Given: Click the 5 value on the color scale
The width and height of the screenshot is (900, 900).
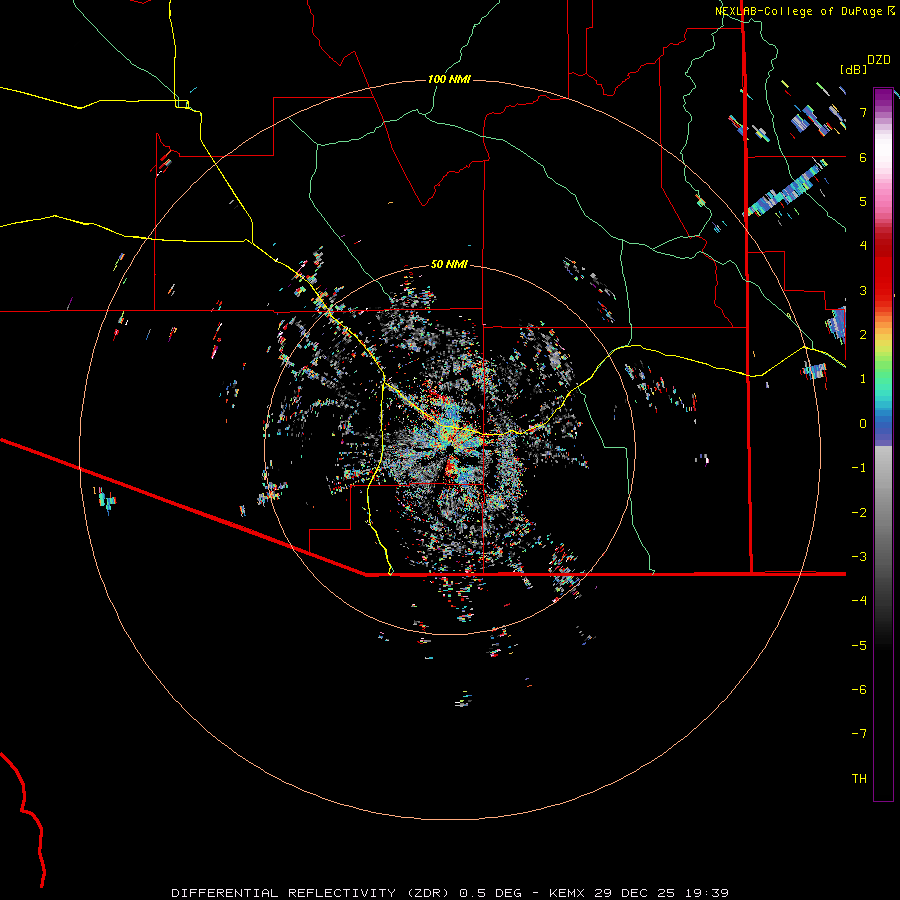Looking at the screenshot, I should pyautogui.click(x=863, y=201).
